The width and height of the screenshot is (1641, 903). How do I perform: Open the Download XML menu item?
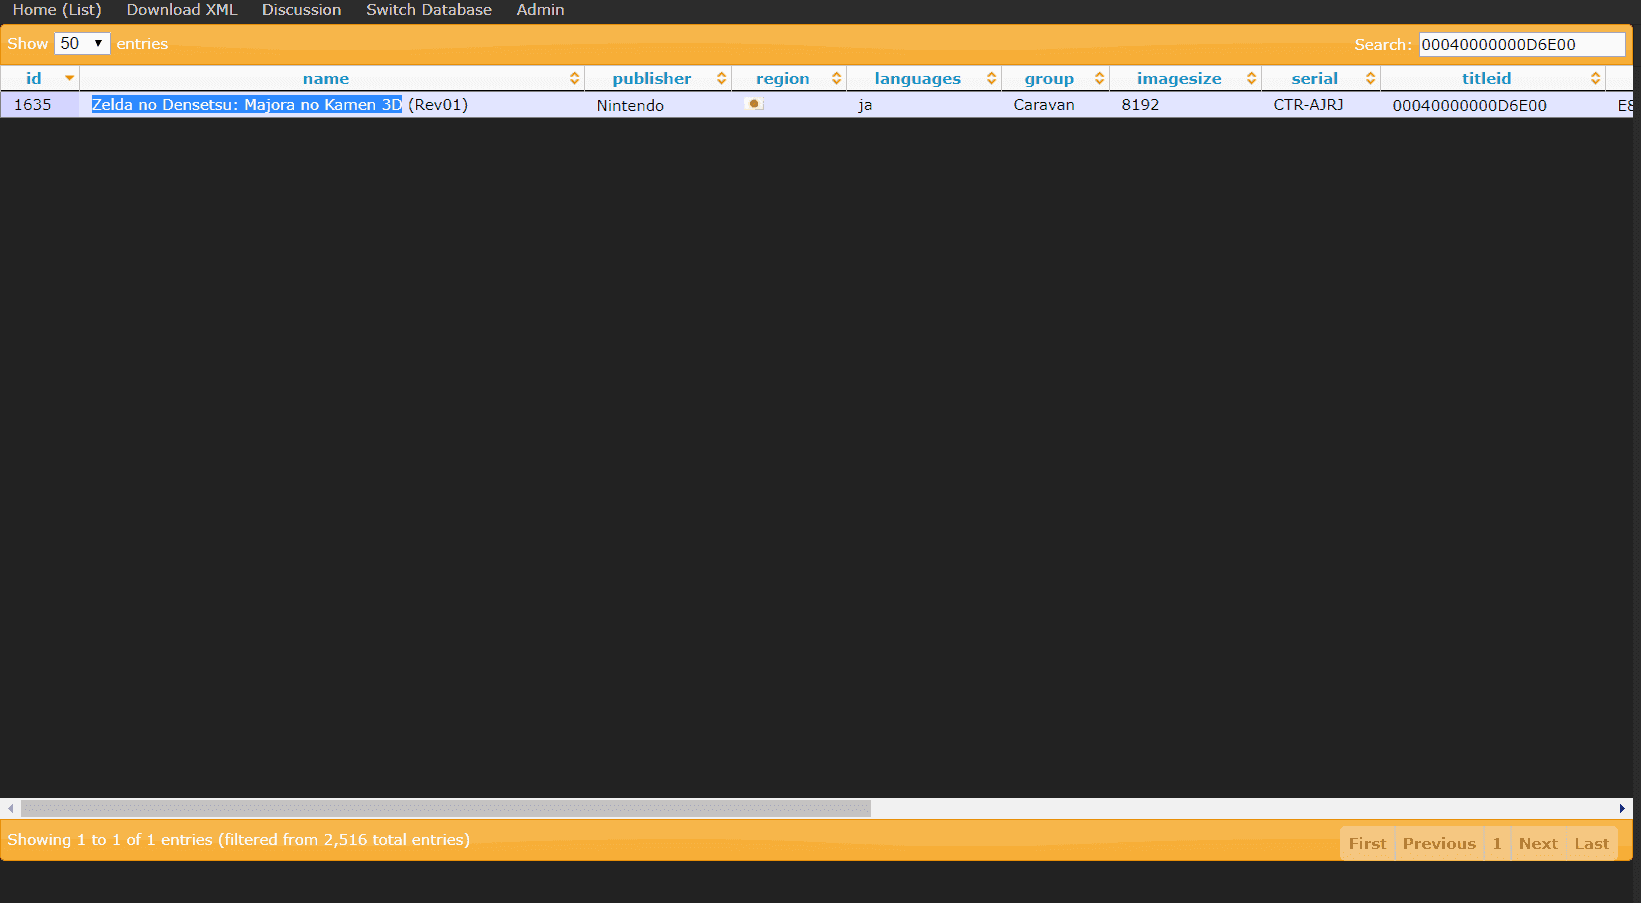point(182,10)
